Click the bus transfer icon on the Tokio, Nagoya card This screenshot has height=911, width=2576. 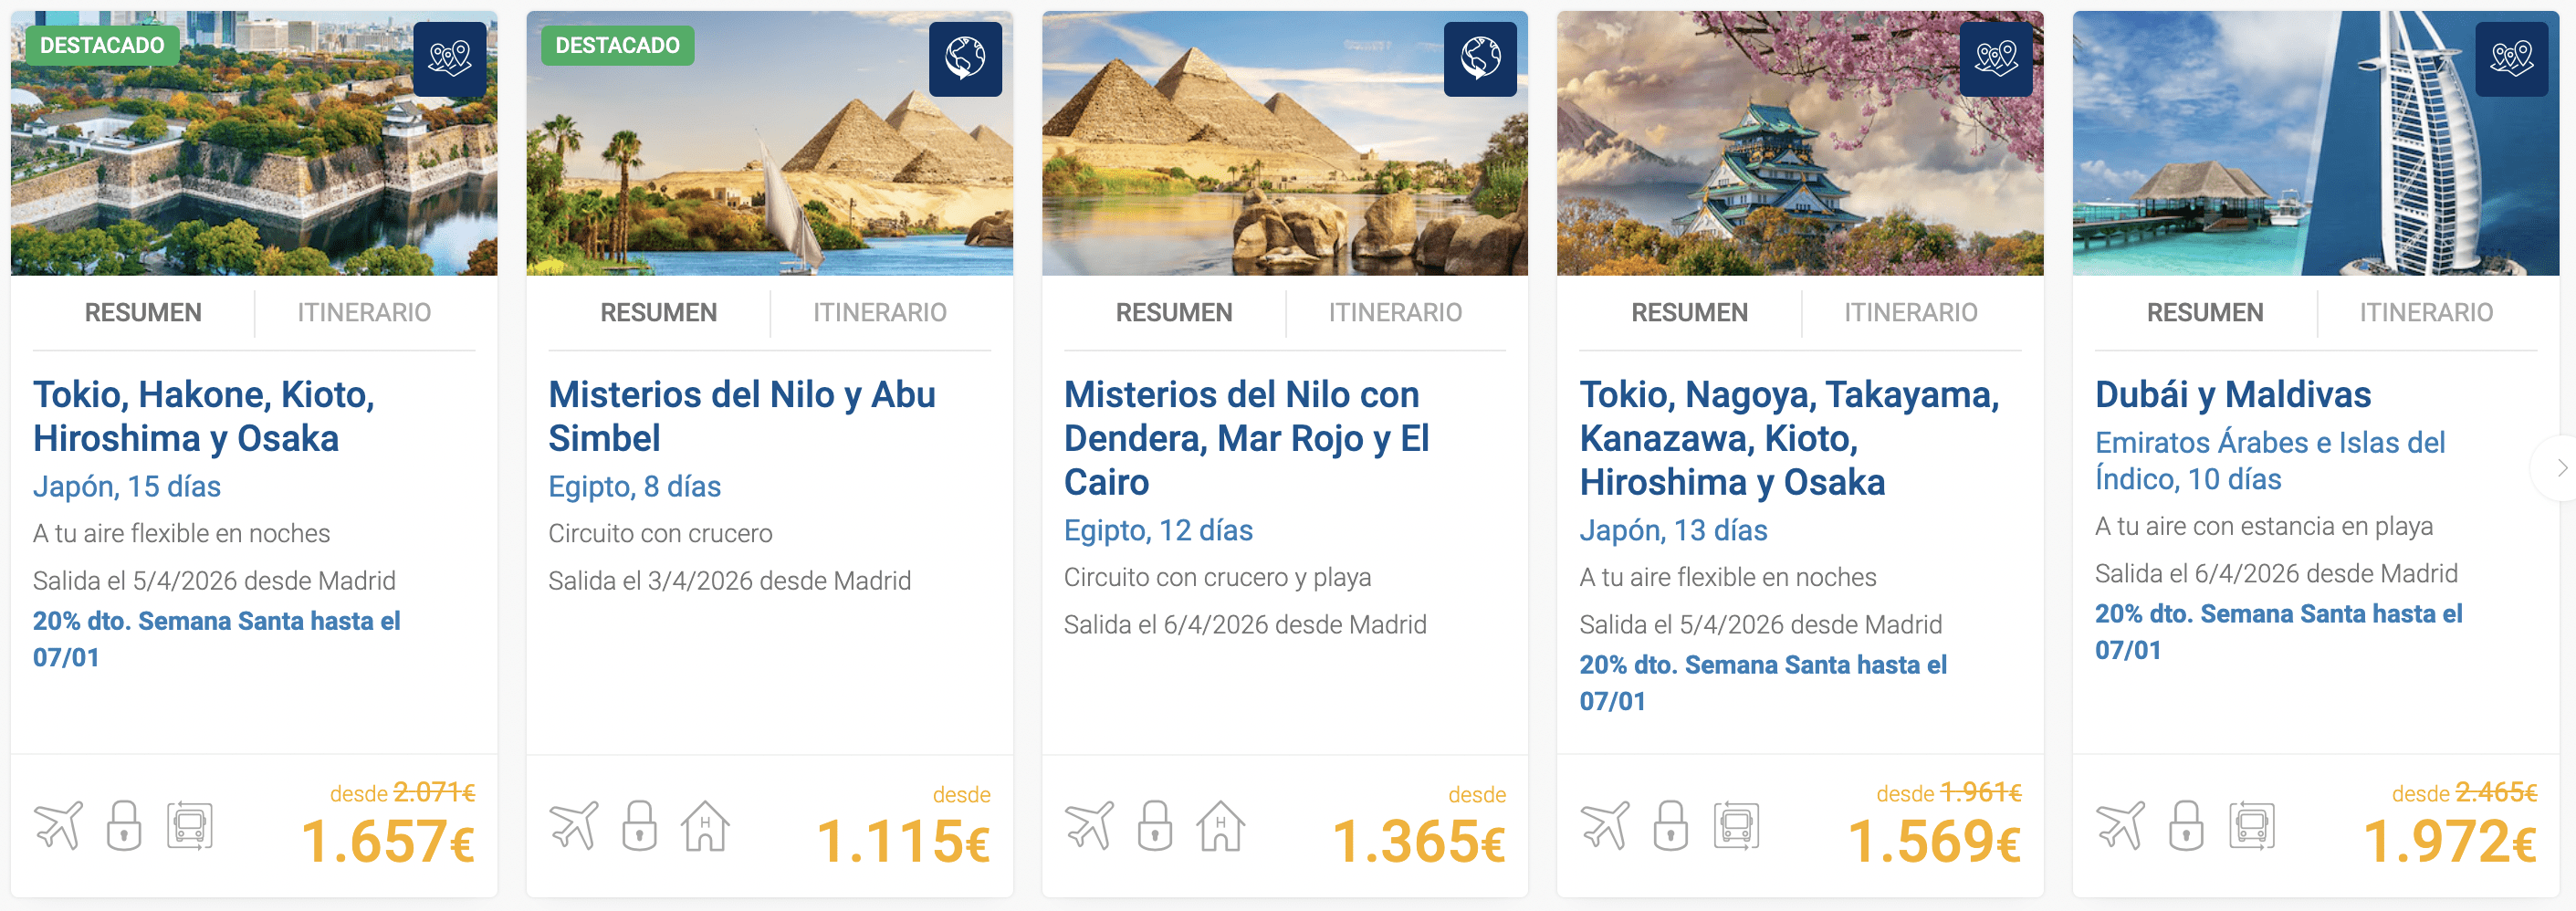pyautogui.click(x=1736, y=826)
